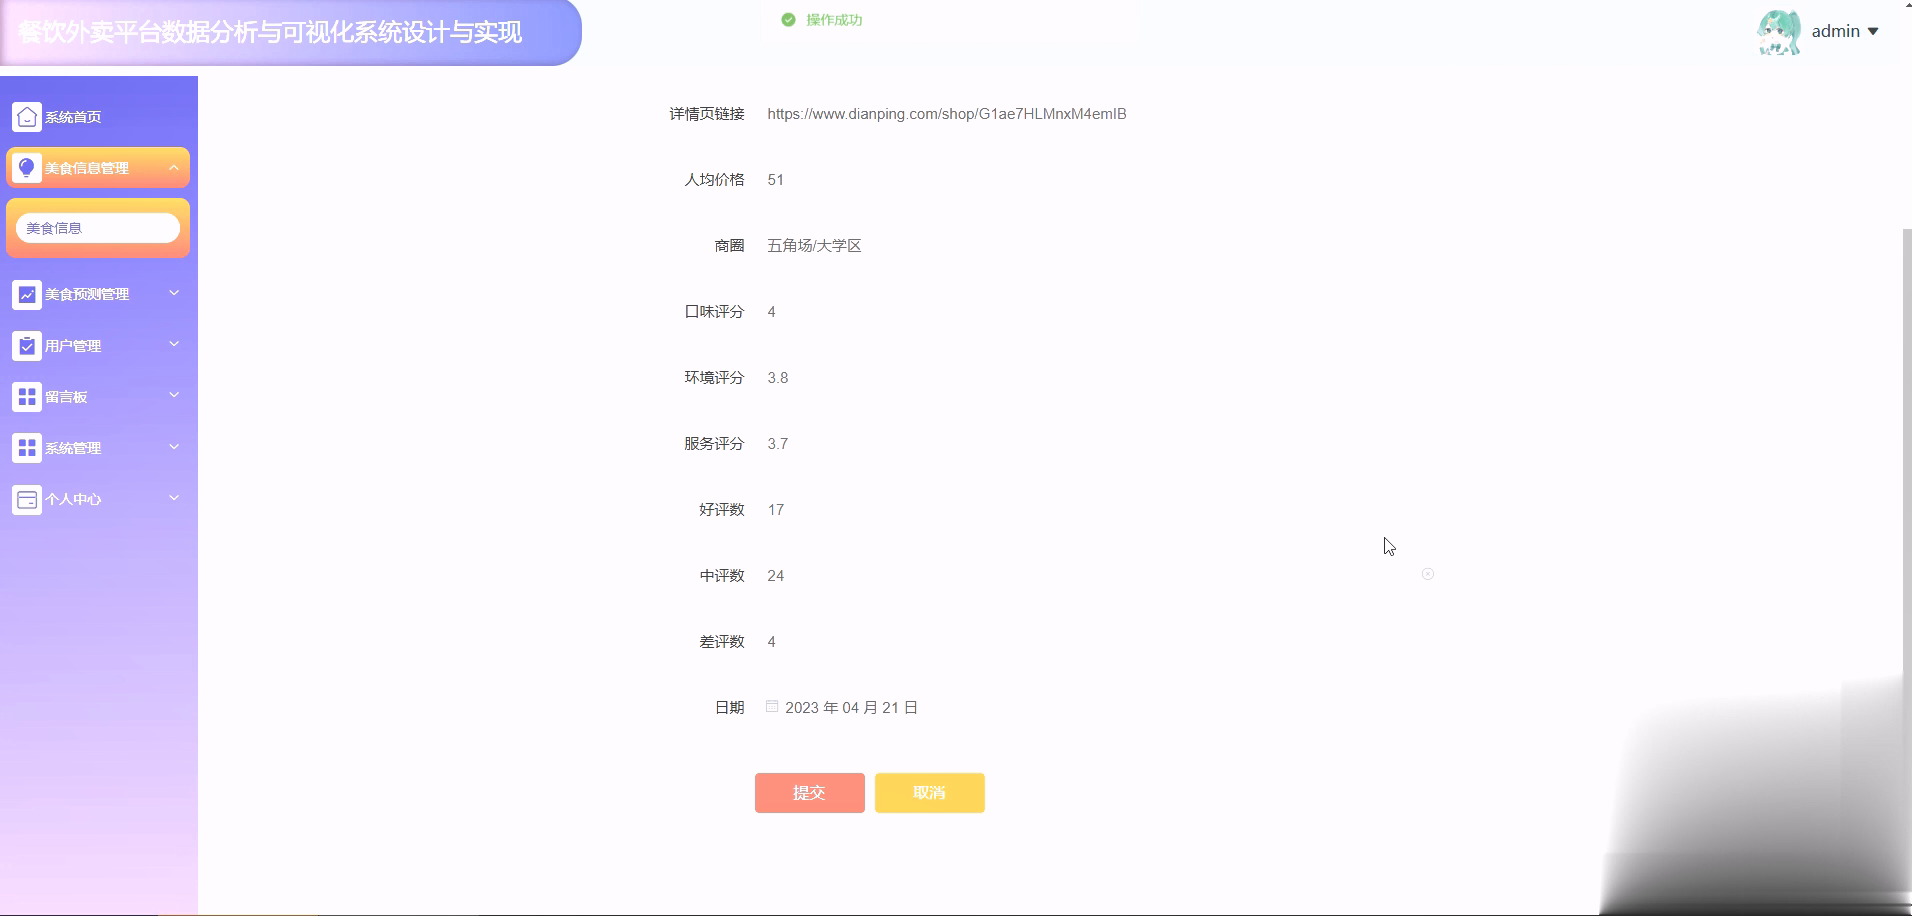This screenshot has height=916, width=1912.
Task: Click the 口味评分 label
Action: [x=714, y=312]
